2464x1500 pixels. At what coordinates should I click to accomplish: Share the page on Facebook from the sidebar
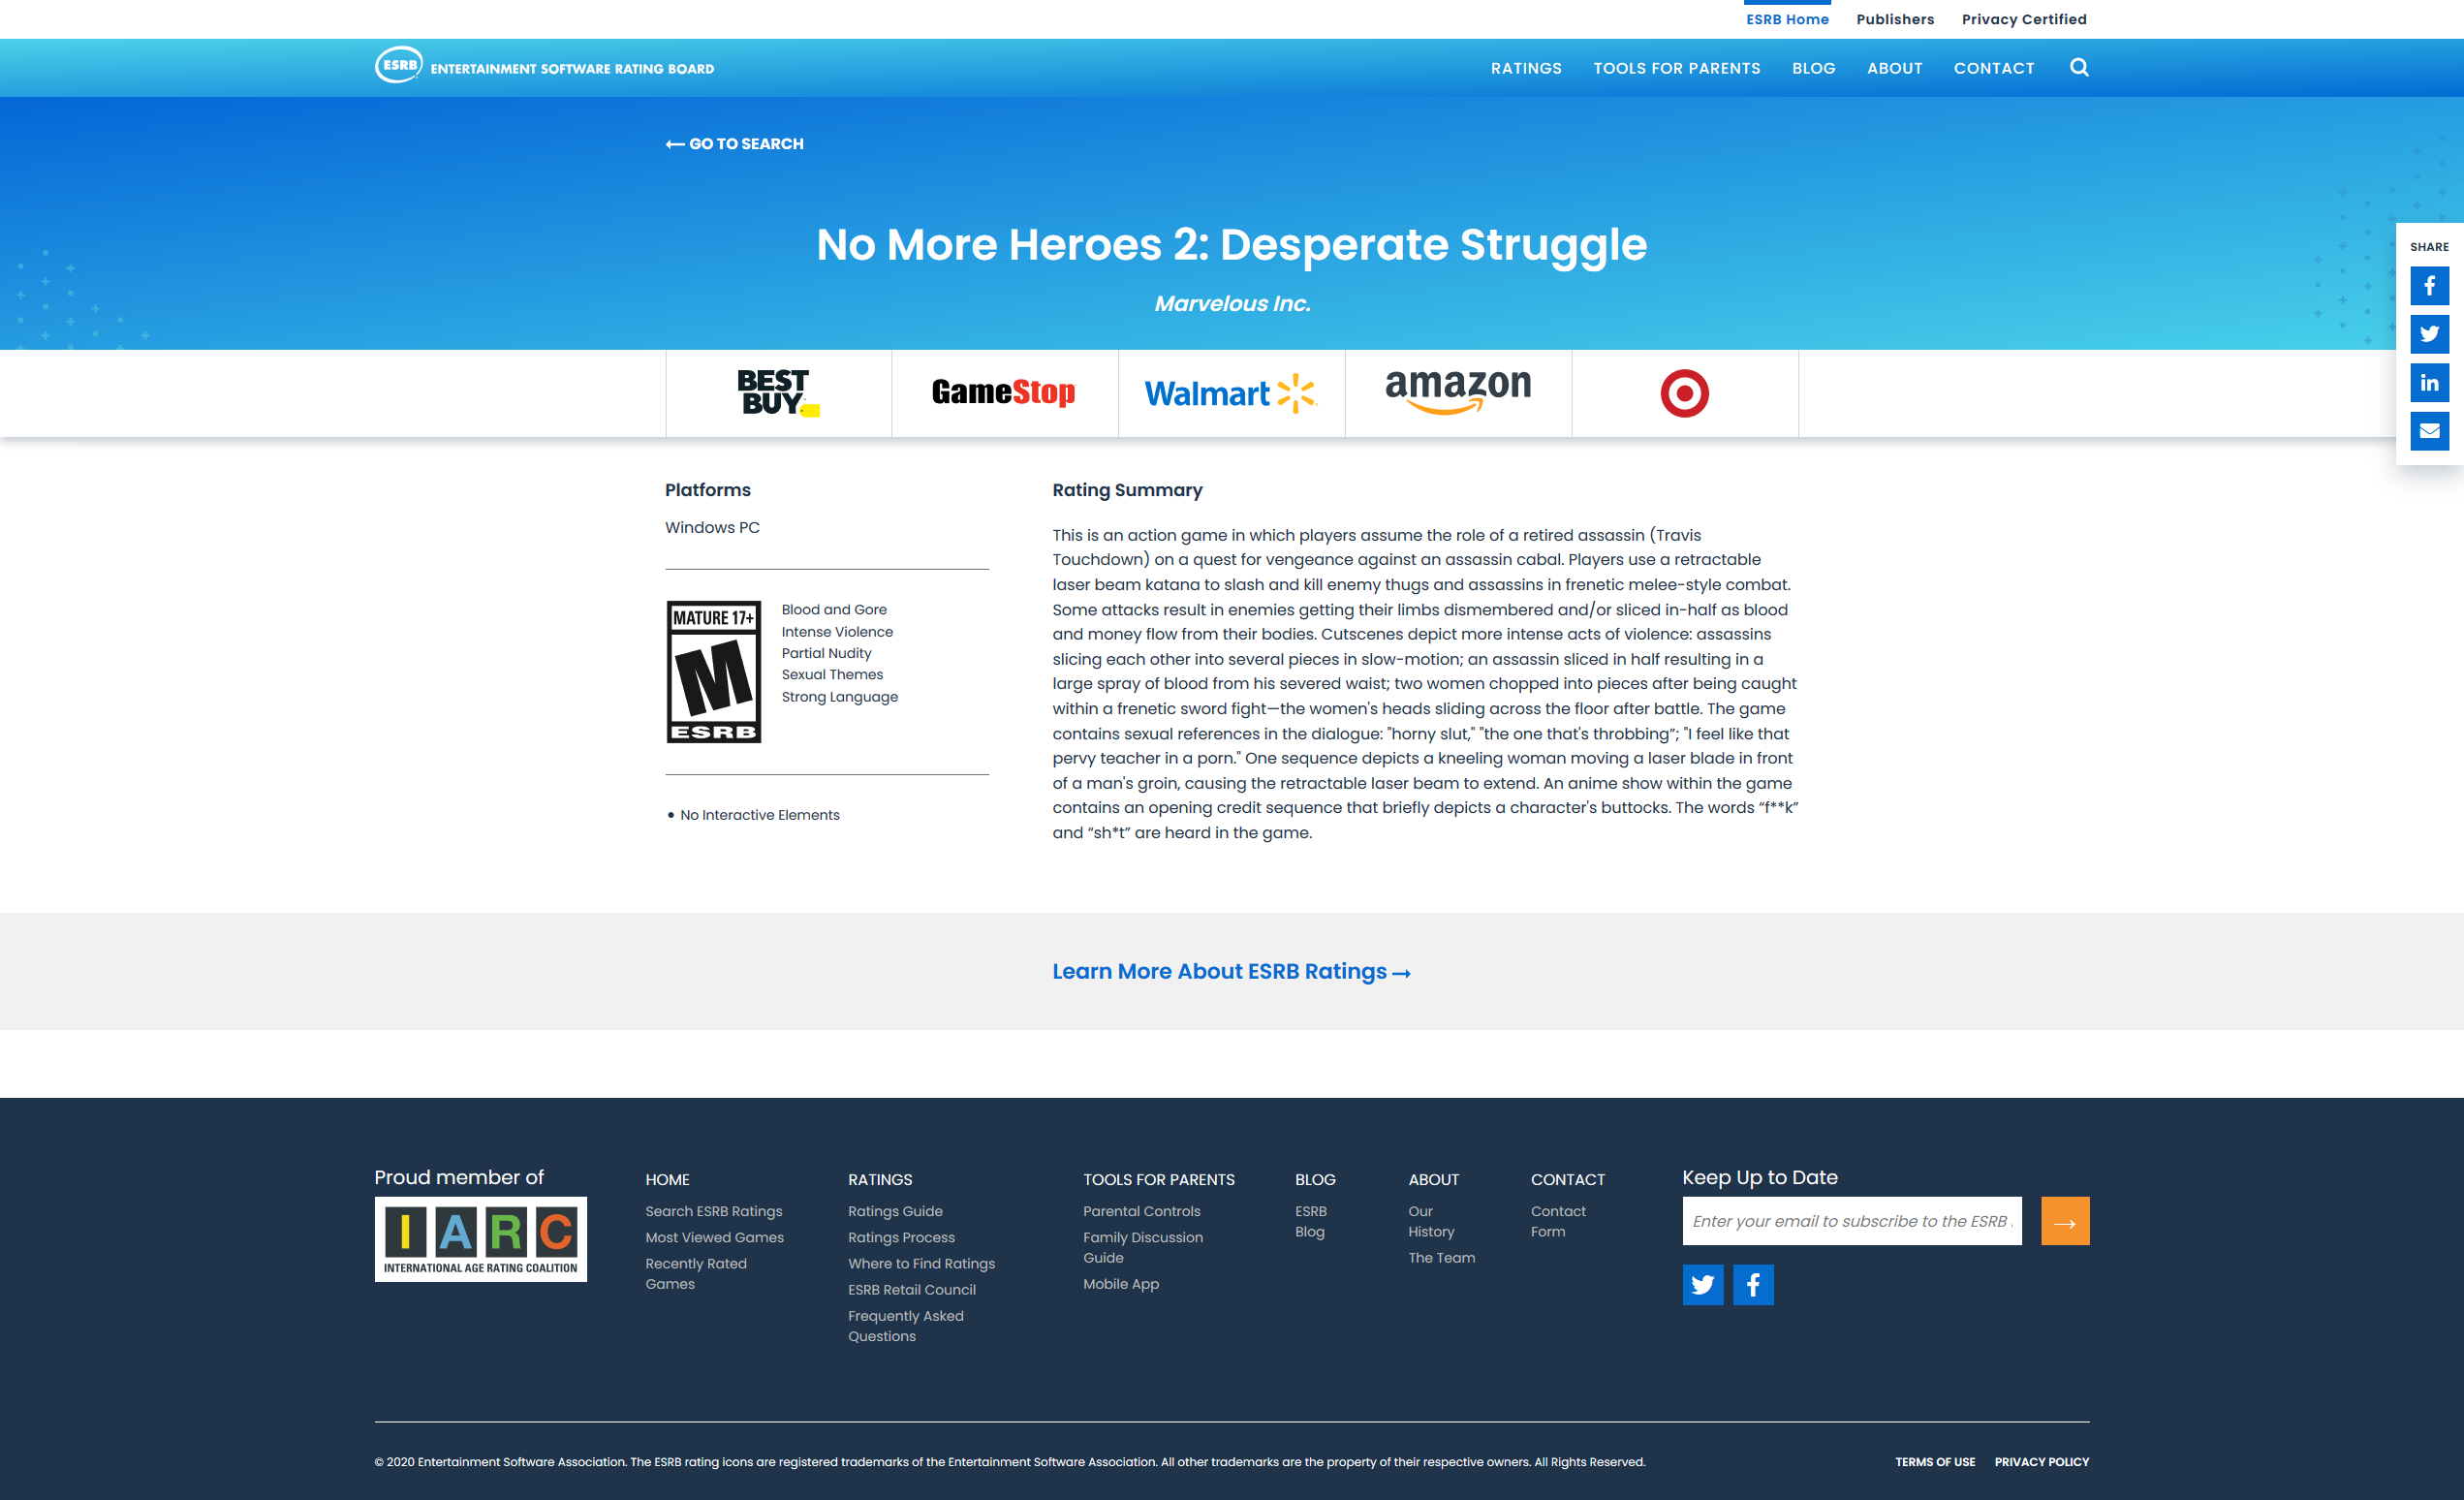2429,286
